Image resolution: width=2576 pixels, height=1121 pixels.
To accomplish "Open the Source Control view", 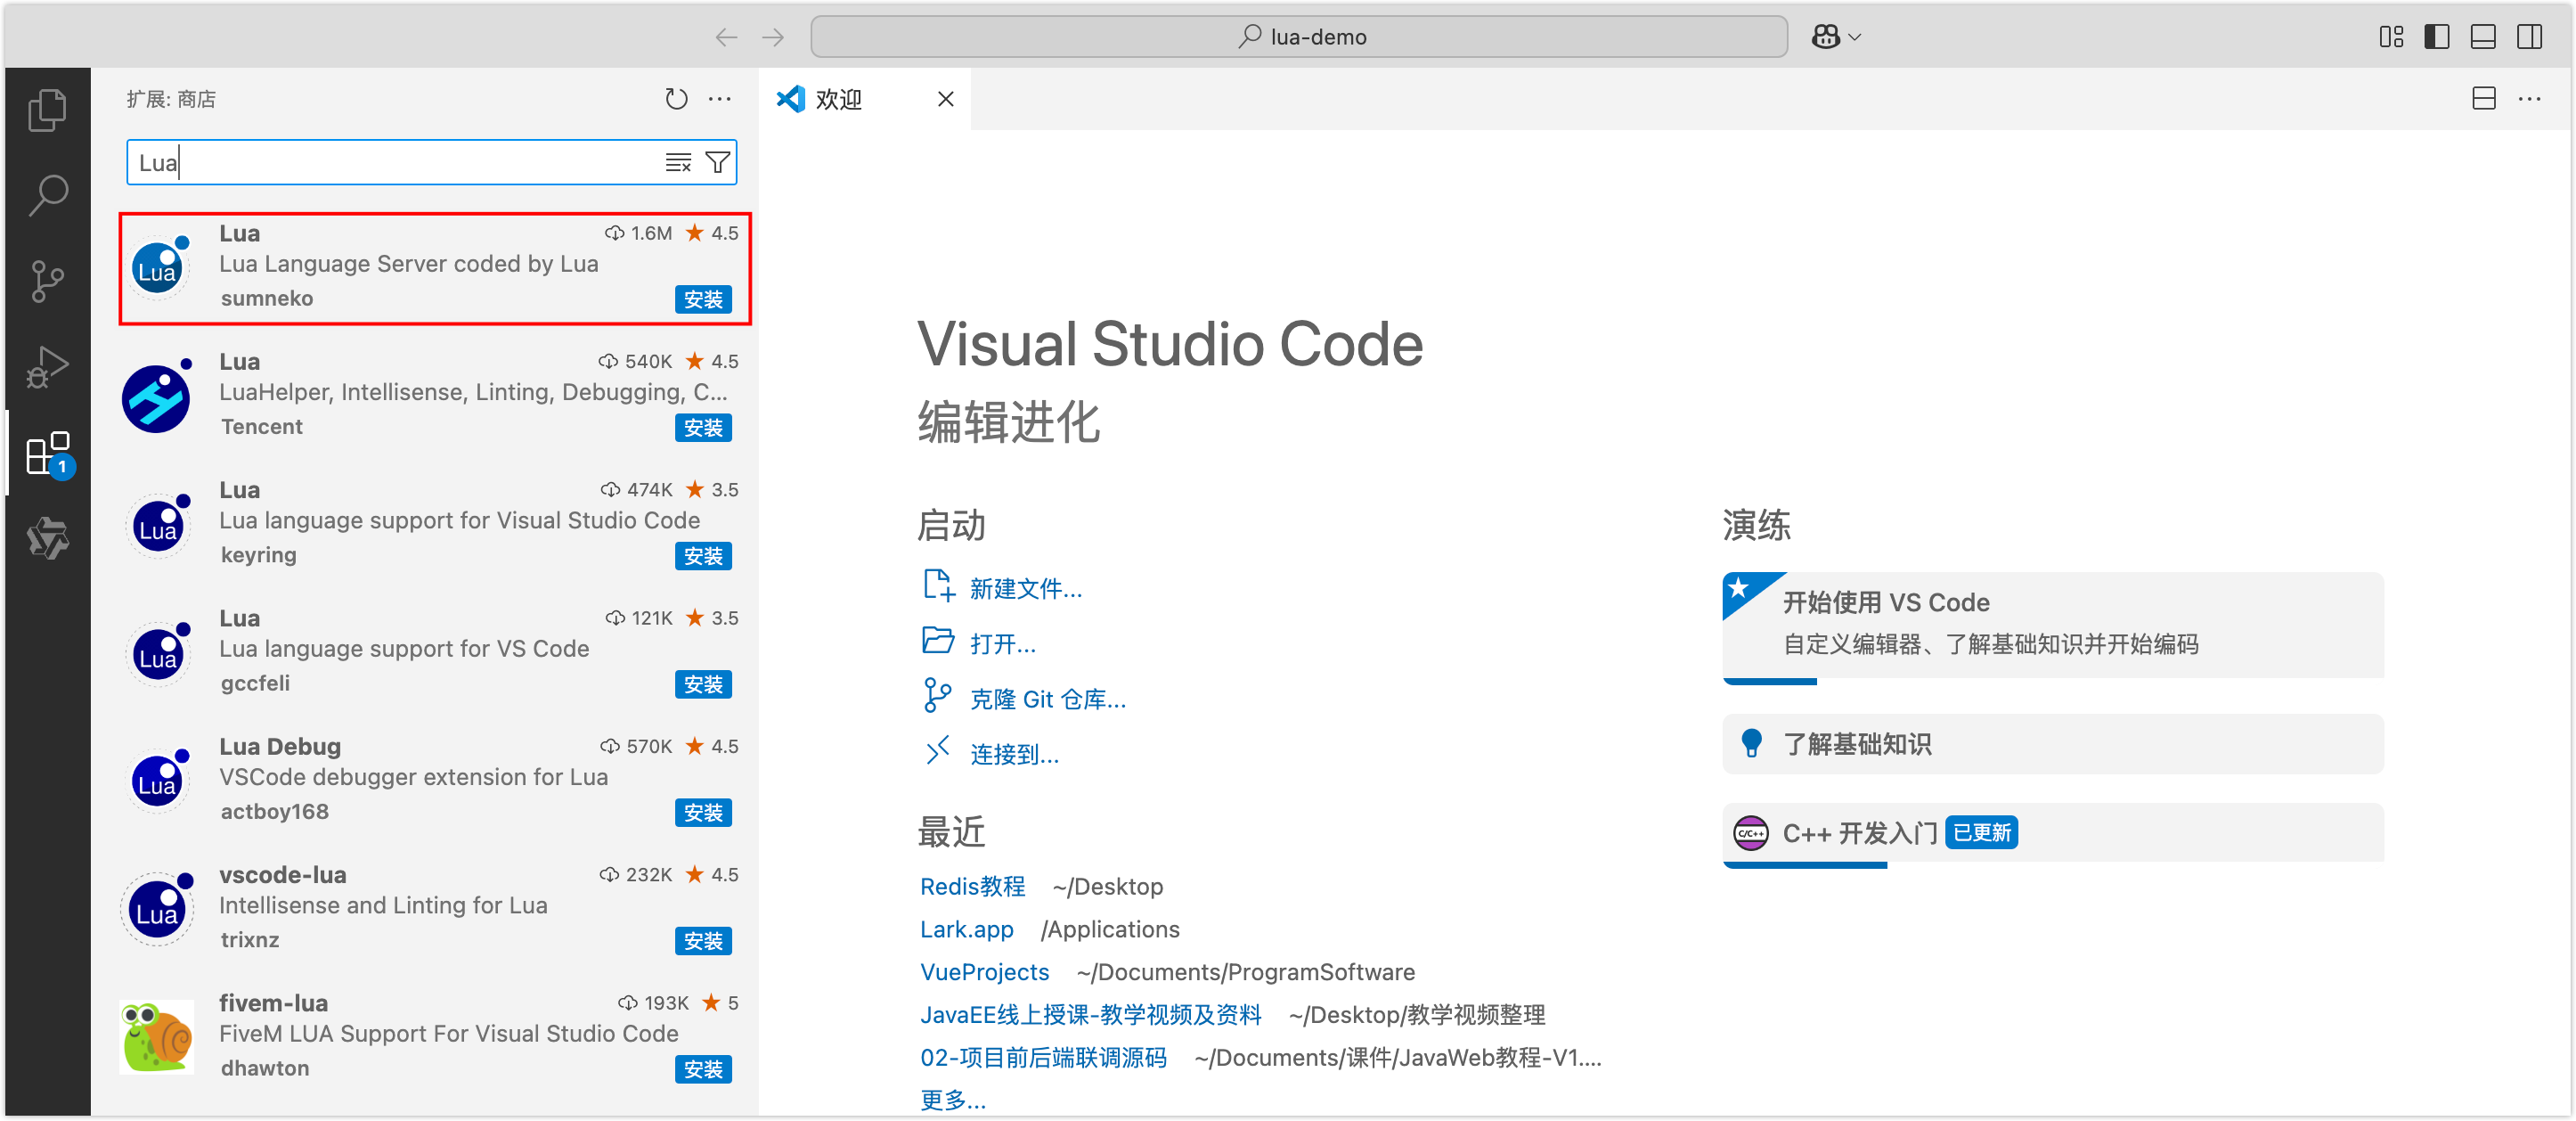I will (x=47, y=281).
